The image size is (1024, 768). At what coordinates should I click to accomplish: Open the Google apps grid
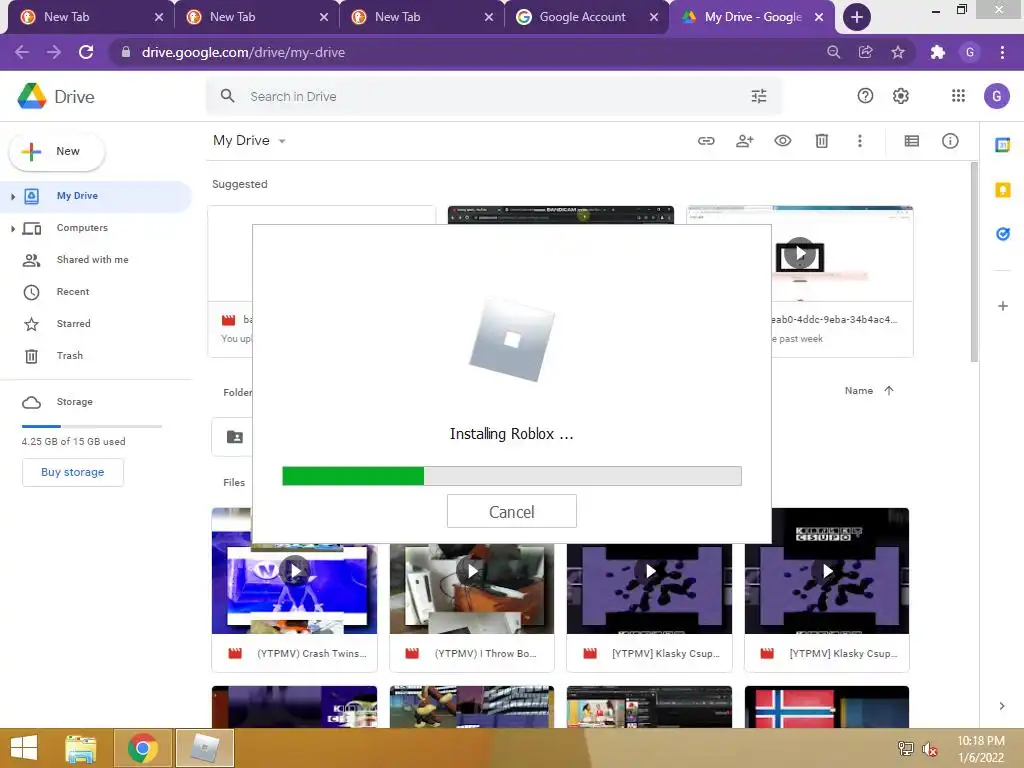958,96
